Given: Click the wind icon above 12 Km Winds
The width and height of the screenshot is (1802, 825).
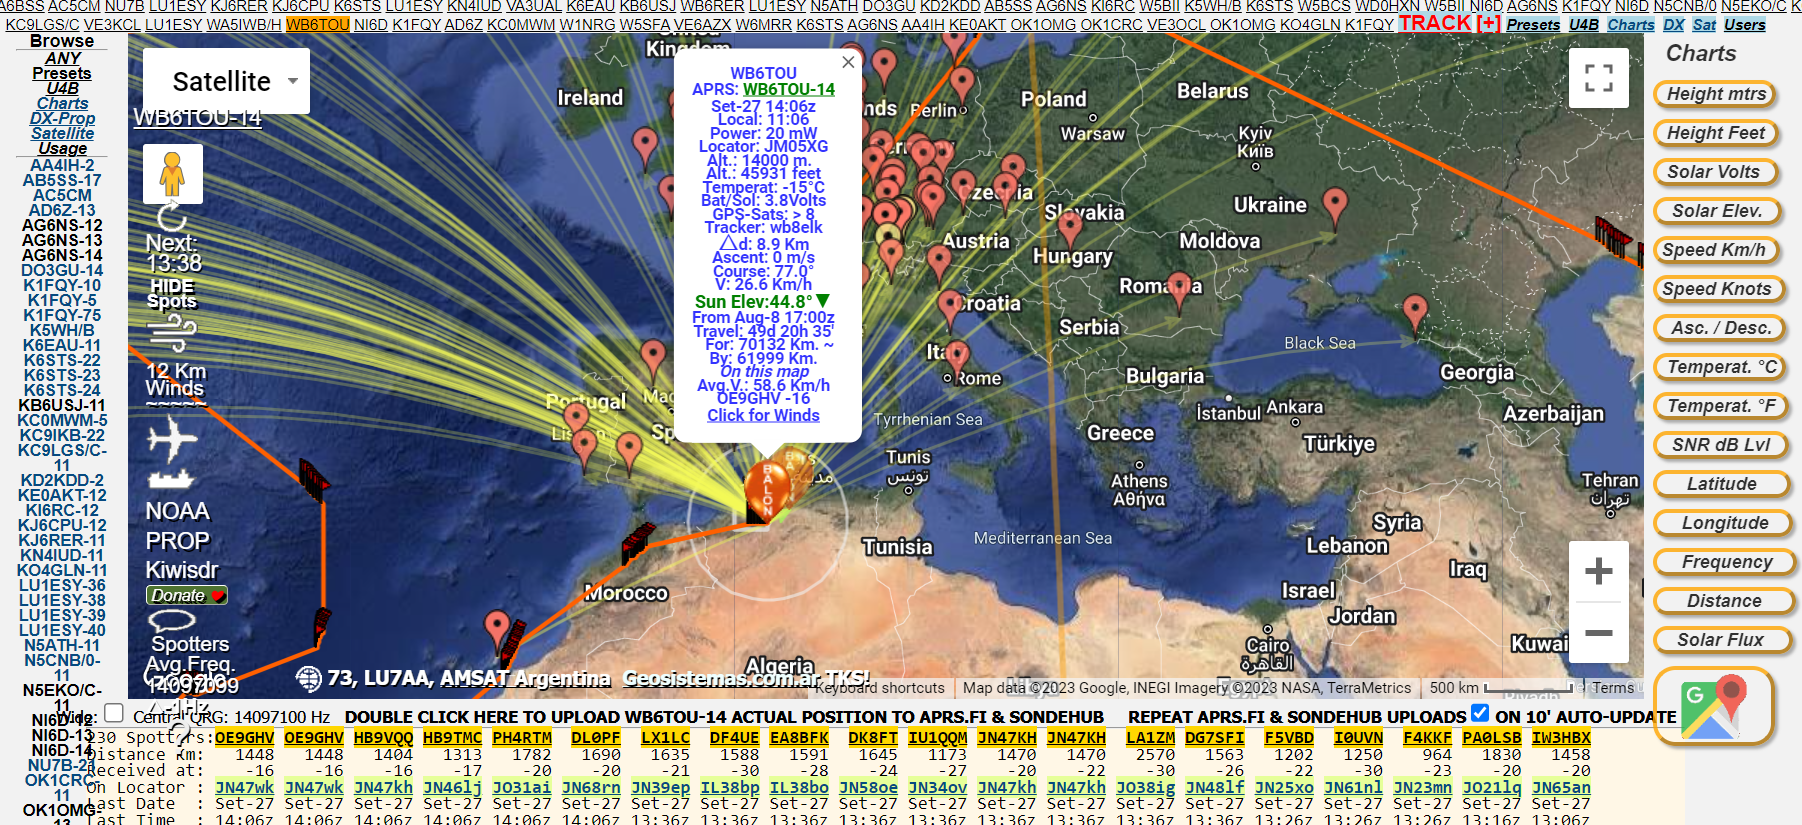Looking at the screenshot, I should click(x=172, y=332).
